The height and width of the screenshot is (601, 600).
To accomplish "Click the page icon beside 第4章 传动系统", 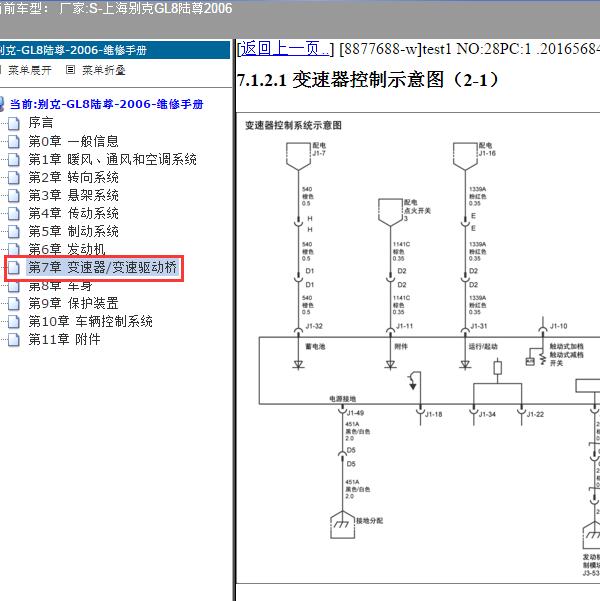I will tap(14, 213).
